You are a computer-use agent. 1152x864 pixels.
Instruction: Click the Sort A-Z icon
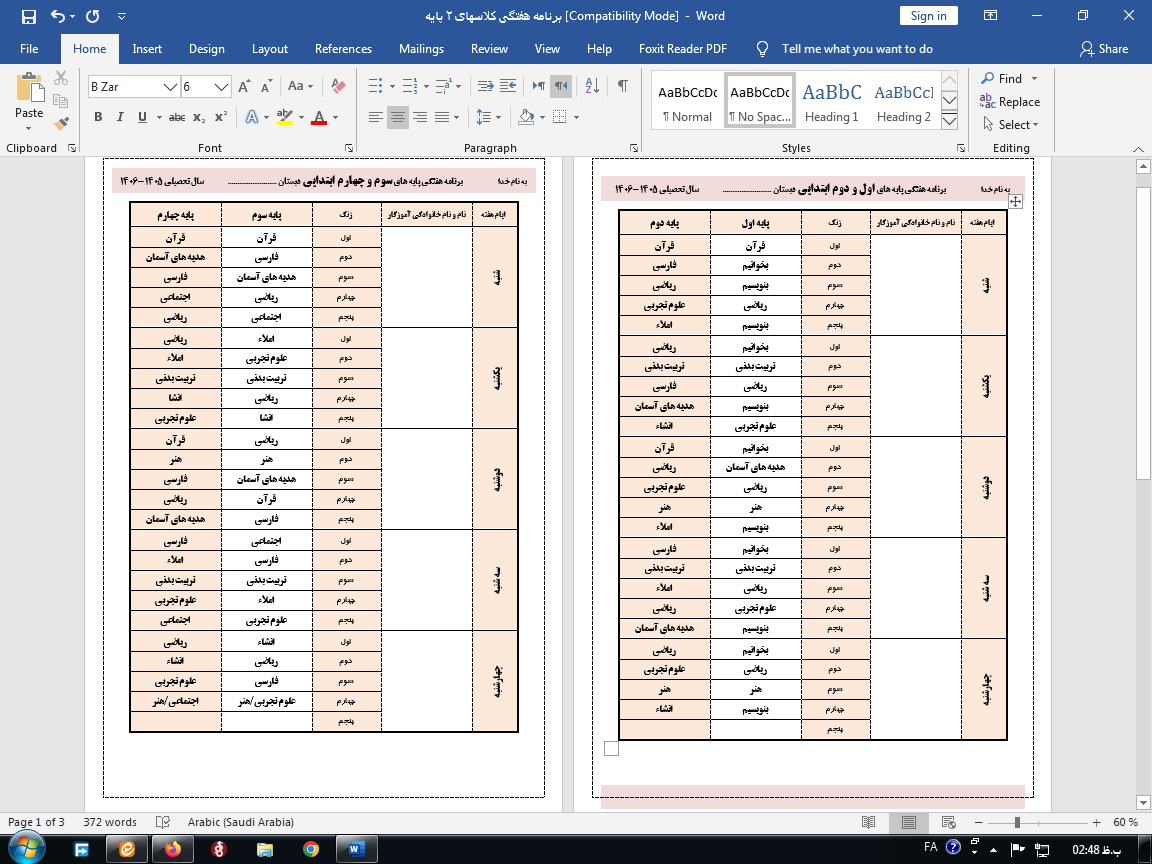pyautogui.click(x=592, y=86)
